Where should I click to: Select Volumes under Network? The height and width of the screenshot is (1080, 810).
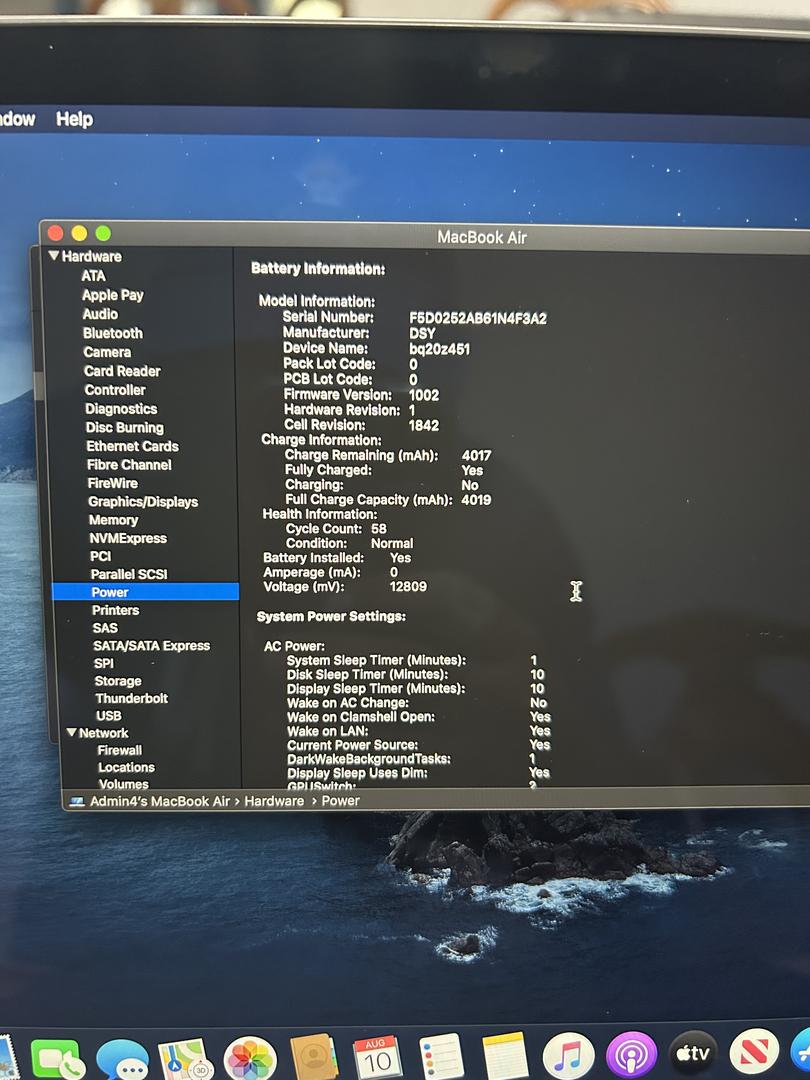tap(124, 784)
